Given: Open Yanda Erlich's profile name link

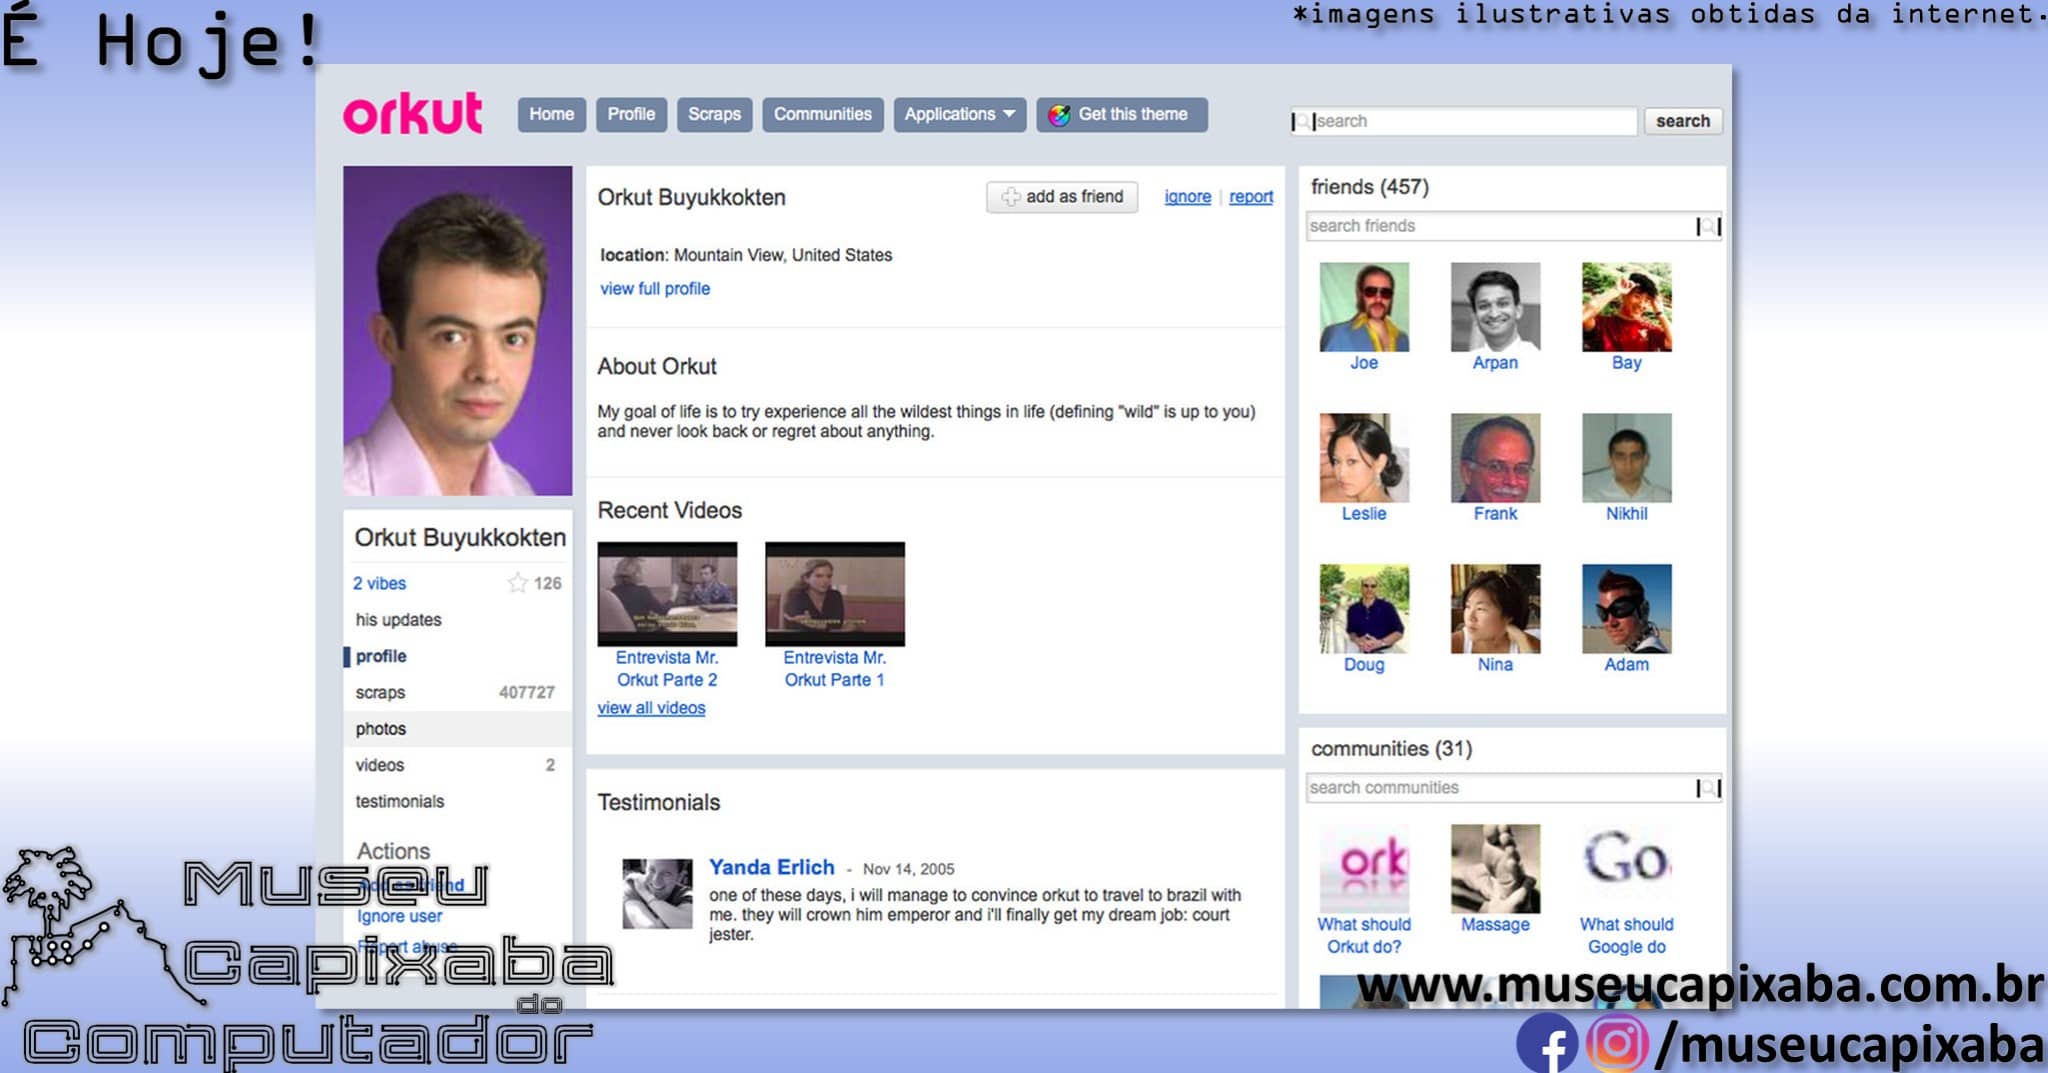Looking at the screenshot, I should [772, 867].
